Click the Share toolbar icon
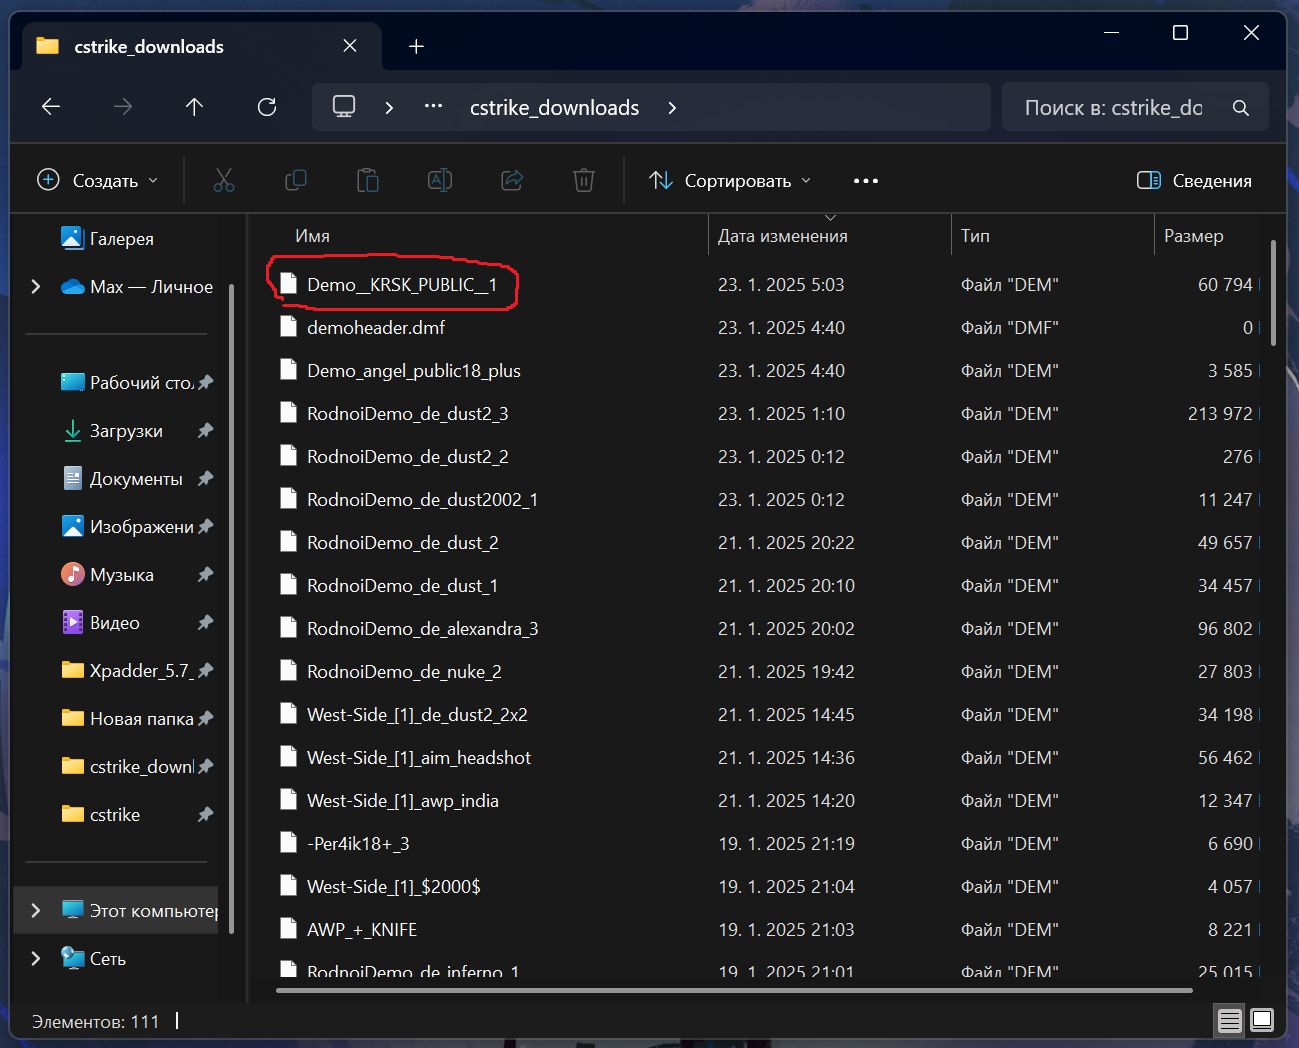 pyautogui.click(x=512, y=181)
